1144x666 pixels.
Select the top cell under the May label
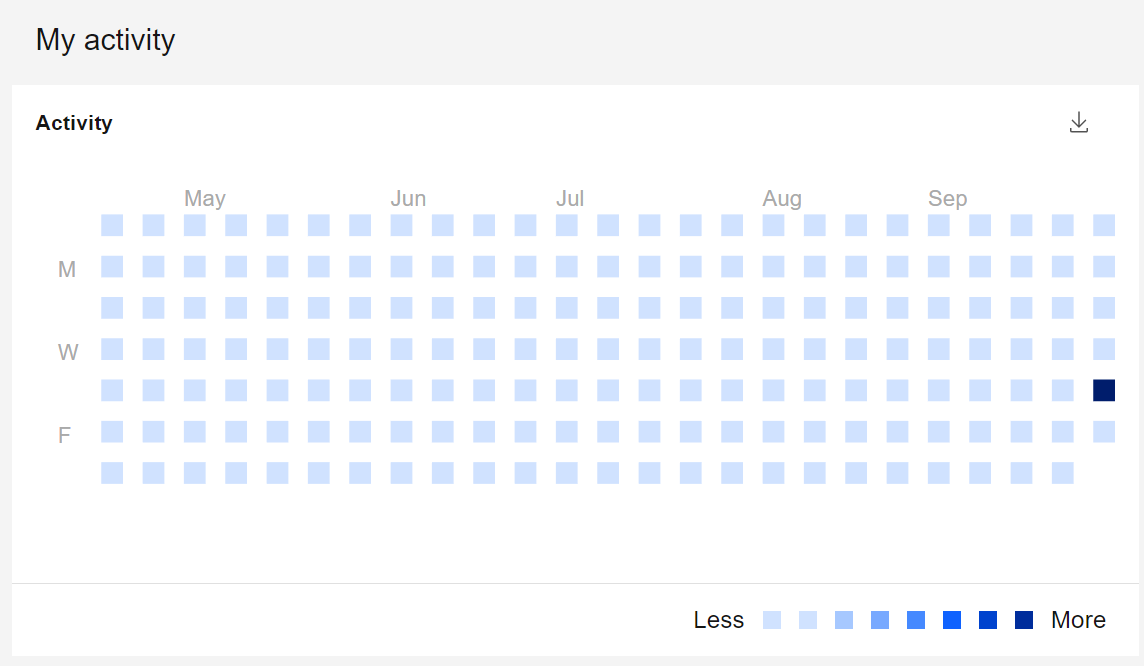pos(195,225)
